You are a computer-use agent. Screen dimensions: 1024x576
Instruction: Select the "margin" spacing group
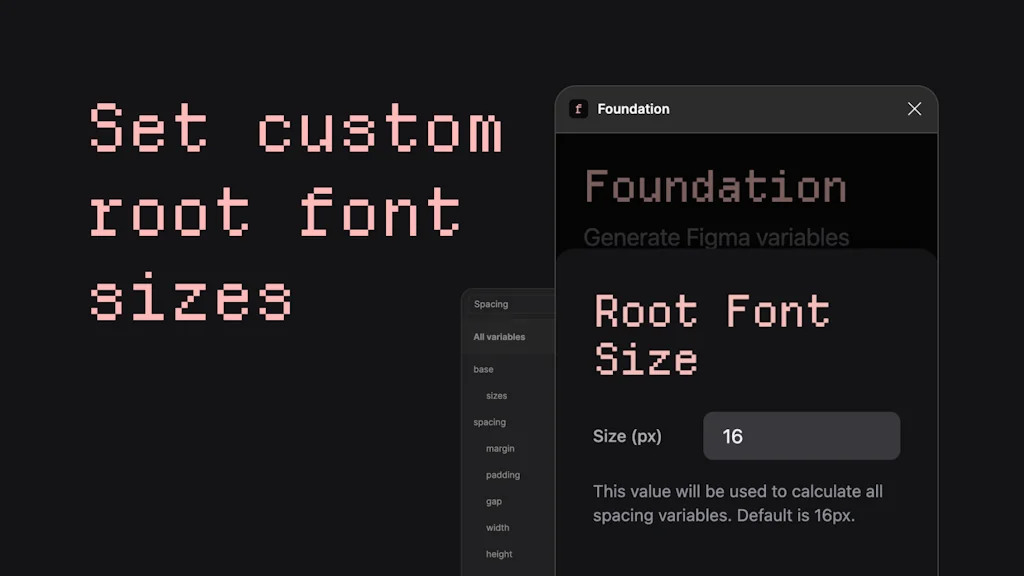(x=501, y=448)
